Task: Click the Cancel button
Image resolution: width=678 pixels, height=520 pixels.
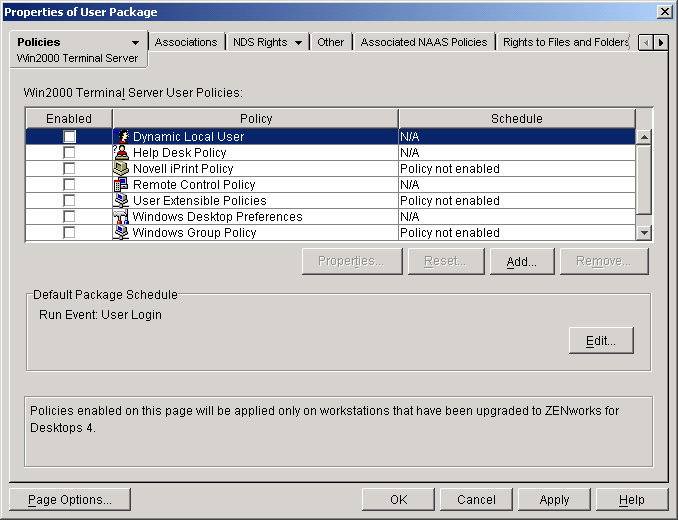Action: 476,500
